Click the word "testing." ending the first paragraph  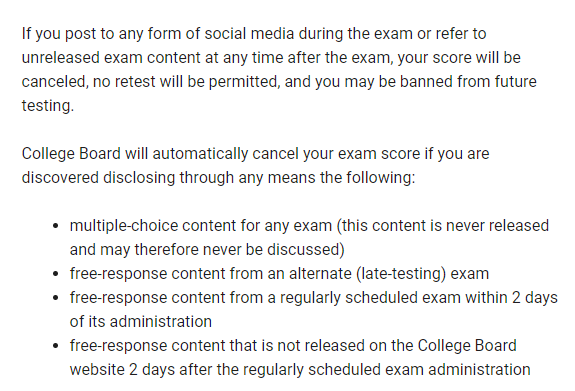48,106
